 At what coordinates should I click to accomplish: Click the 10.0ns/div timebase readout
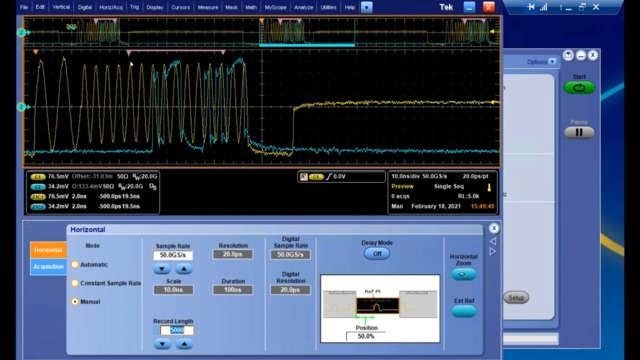pos(404,176)
